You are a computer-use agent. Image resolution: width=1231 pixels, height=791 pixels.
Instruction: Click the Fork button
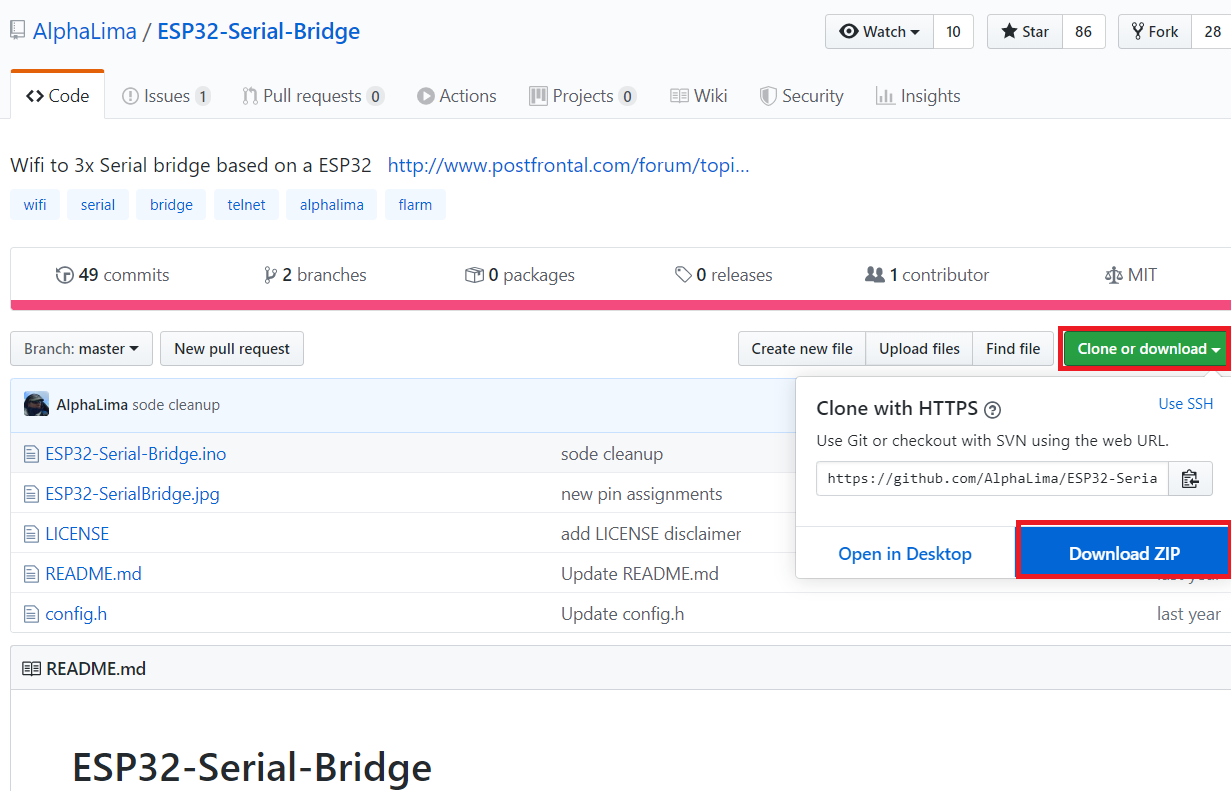(x=1155, y=32)
